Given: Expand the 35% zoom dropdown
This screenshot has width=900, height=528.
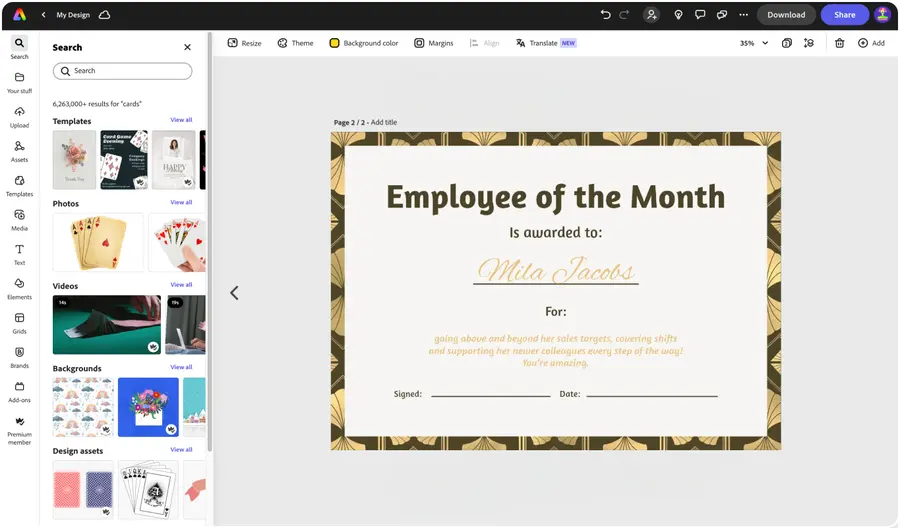Looking at the screenshot, I should point(754,43).
